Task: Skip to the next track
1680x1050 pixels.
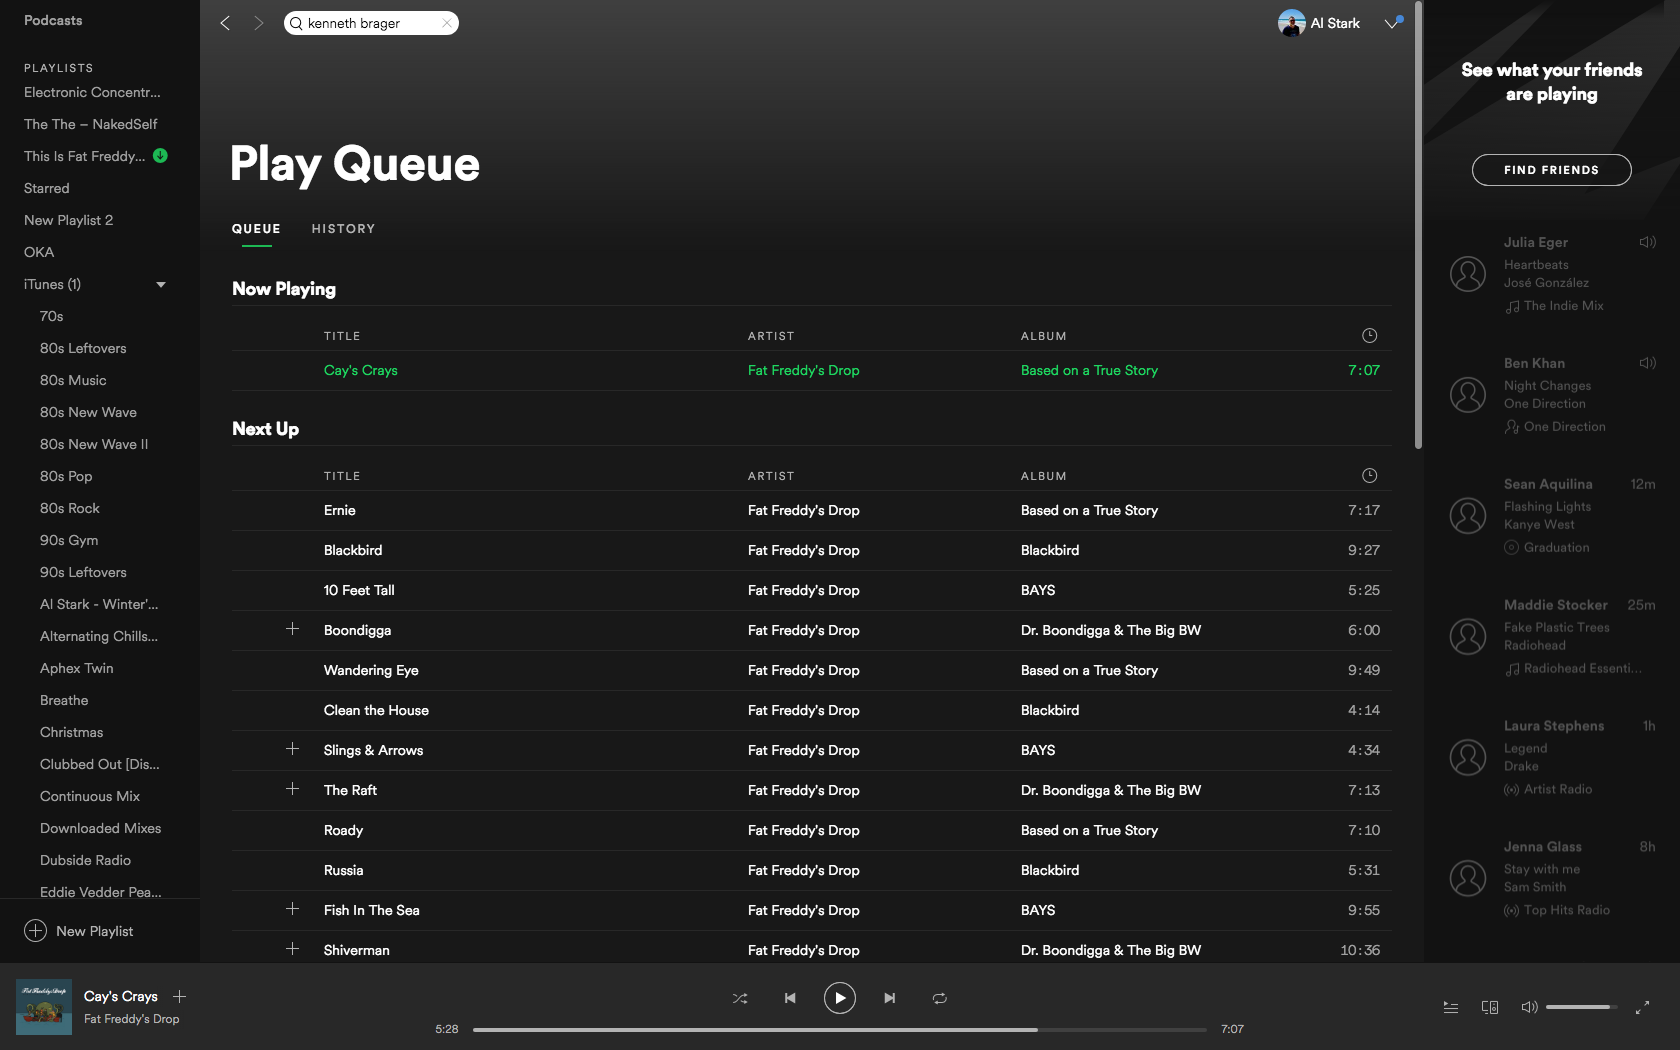Action: click(890, 998)
